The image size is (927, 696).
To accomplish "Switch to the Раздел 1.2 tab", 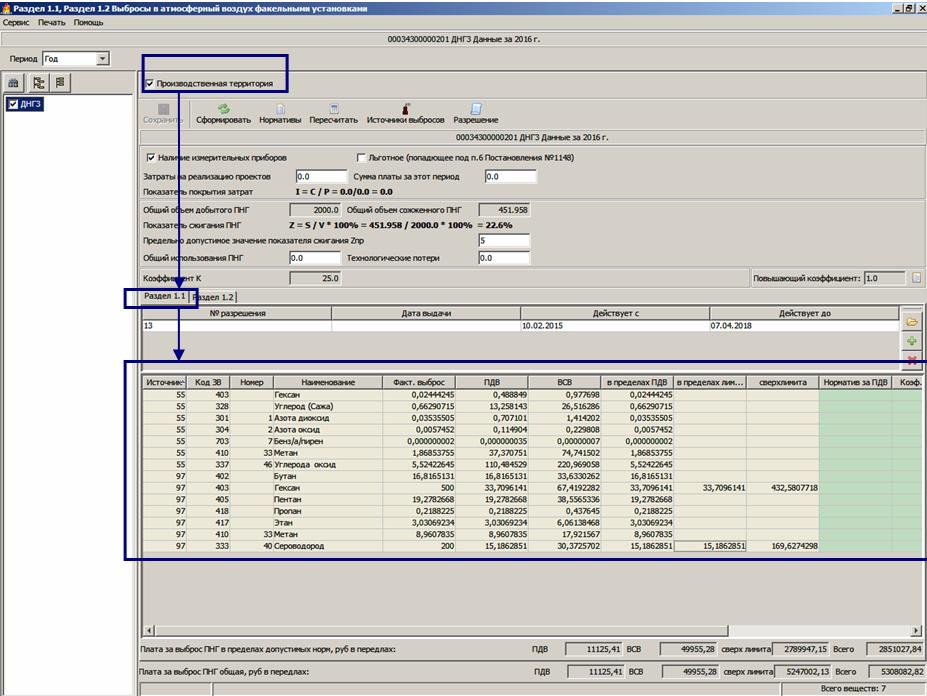I will [213, 298].
